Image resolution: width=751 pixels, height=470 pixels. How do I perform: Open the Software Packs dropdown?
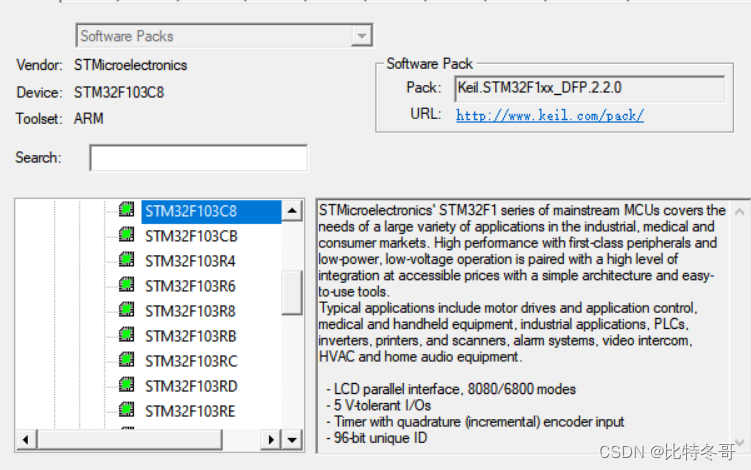pyautogui.click(x=362, y=36)
